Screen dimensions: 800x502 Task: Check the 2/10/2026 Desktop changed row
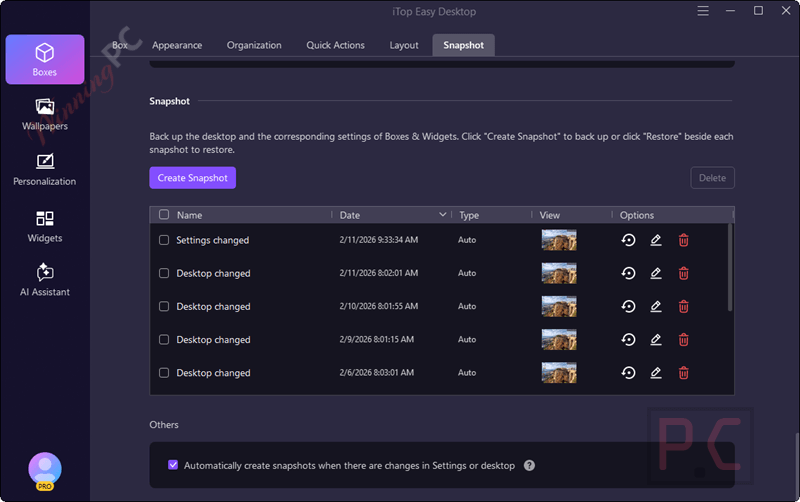[x=164, y=306]
